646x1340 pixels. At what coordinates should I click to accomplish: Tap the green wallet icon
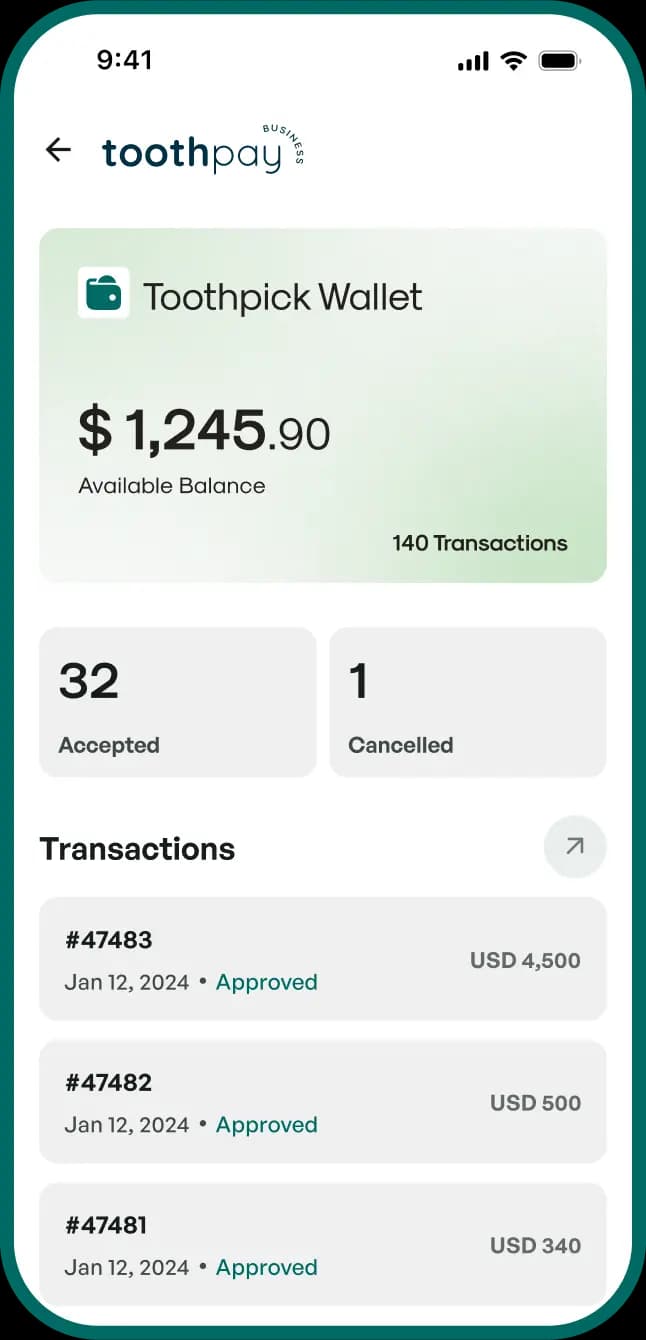pos(104,293)
